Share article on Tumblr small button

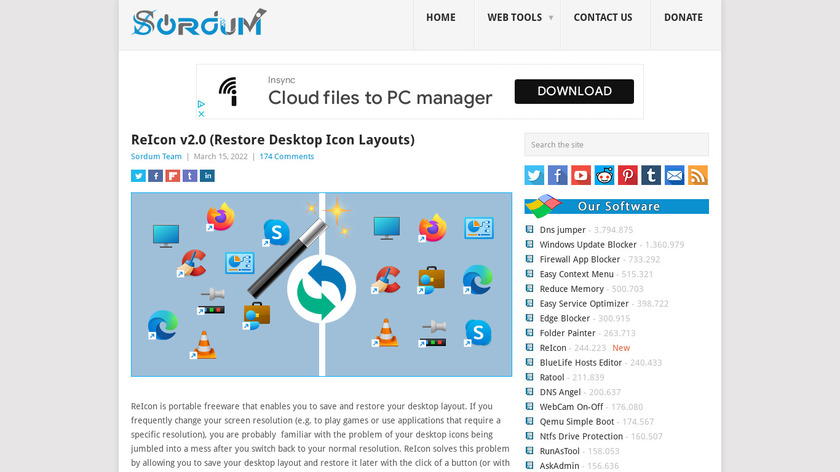190,176
